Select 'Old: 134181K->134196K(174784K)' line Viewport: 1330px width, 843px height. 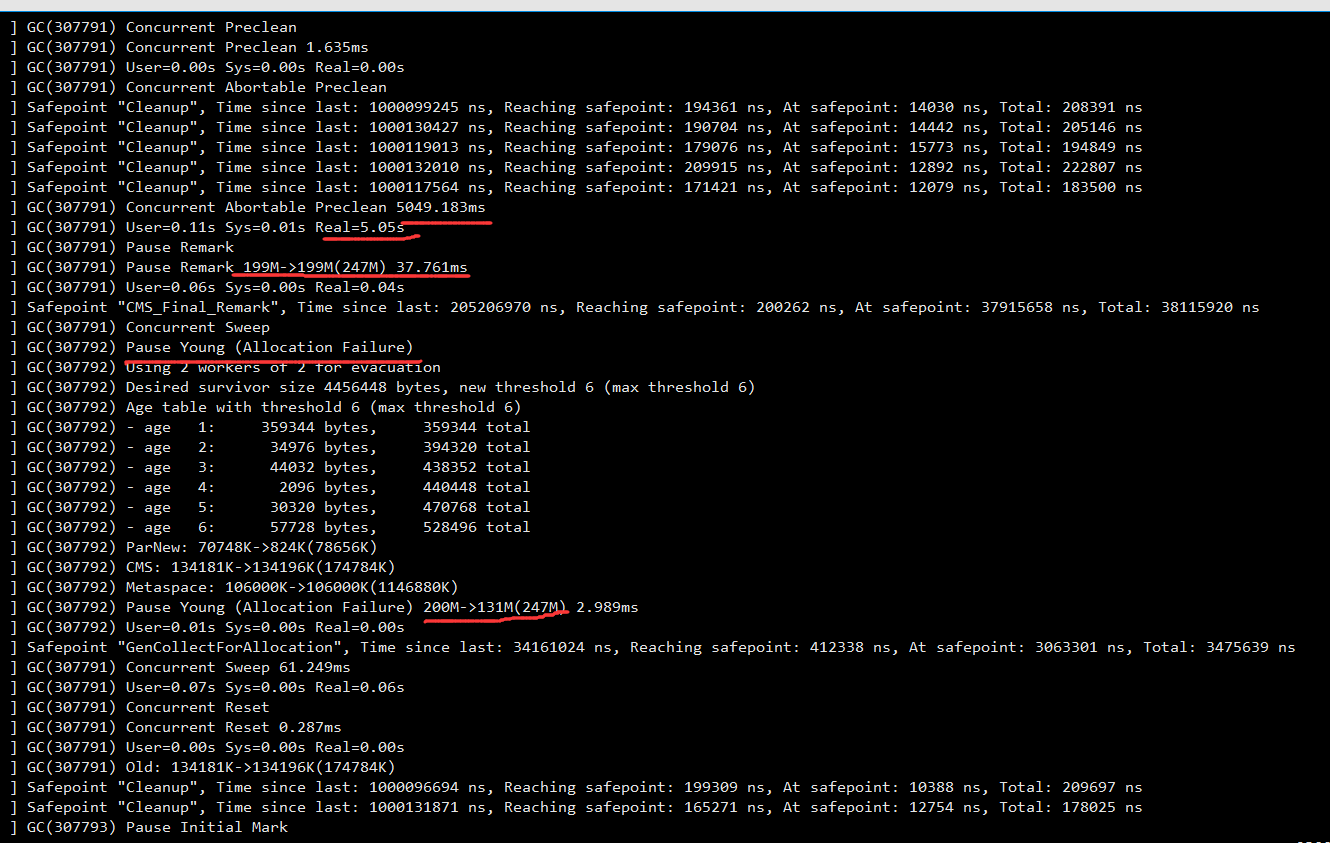[x=203, y=767]
